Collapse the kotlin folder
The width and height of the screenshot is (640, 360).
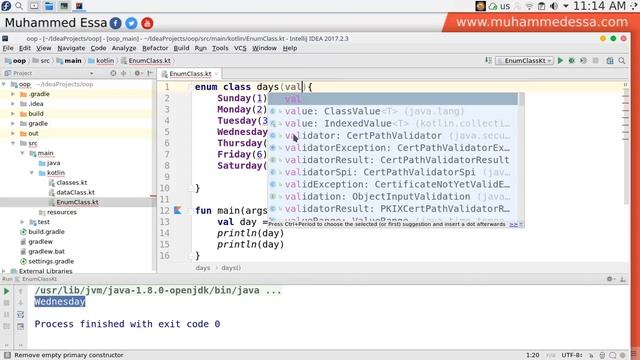(32, 173)
